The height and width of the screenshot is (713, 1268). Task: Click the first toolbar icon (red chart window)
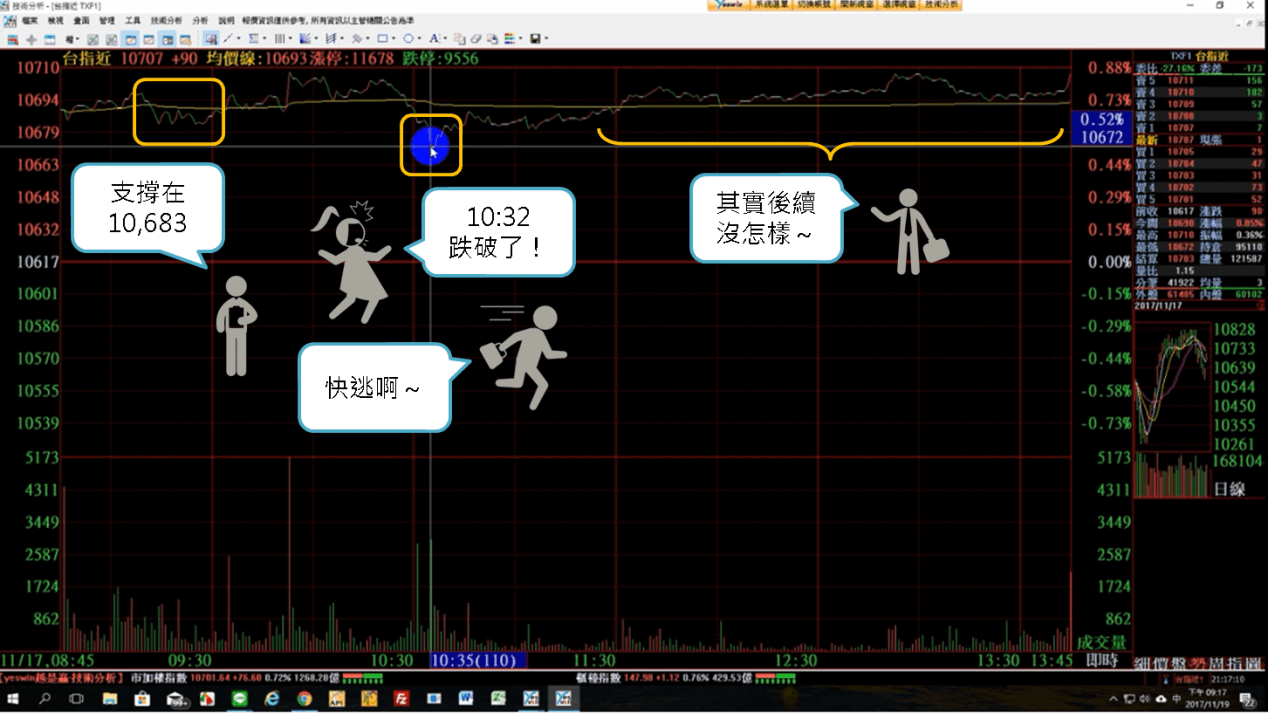click(12, 39)
